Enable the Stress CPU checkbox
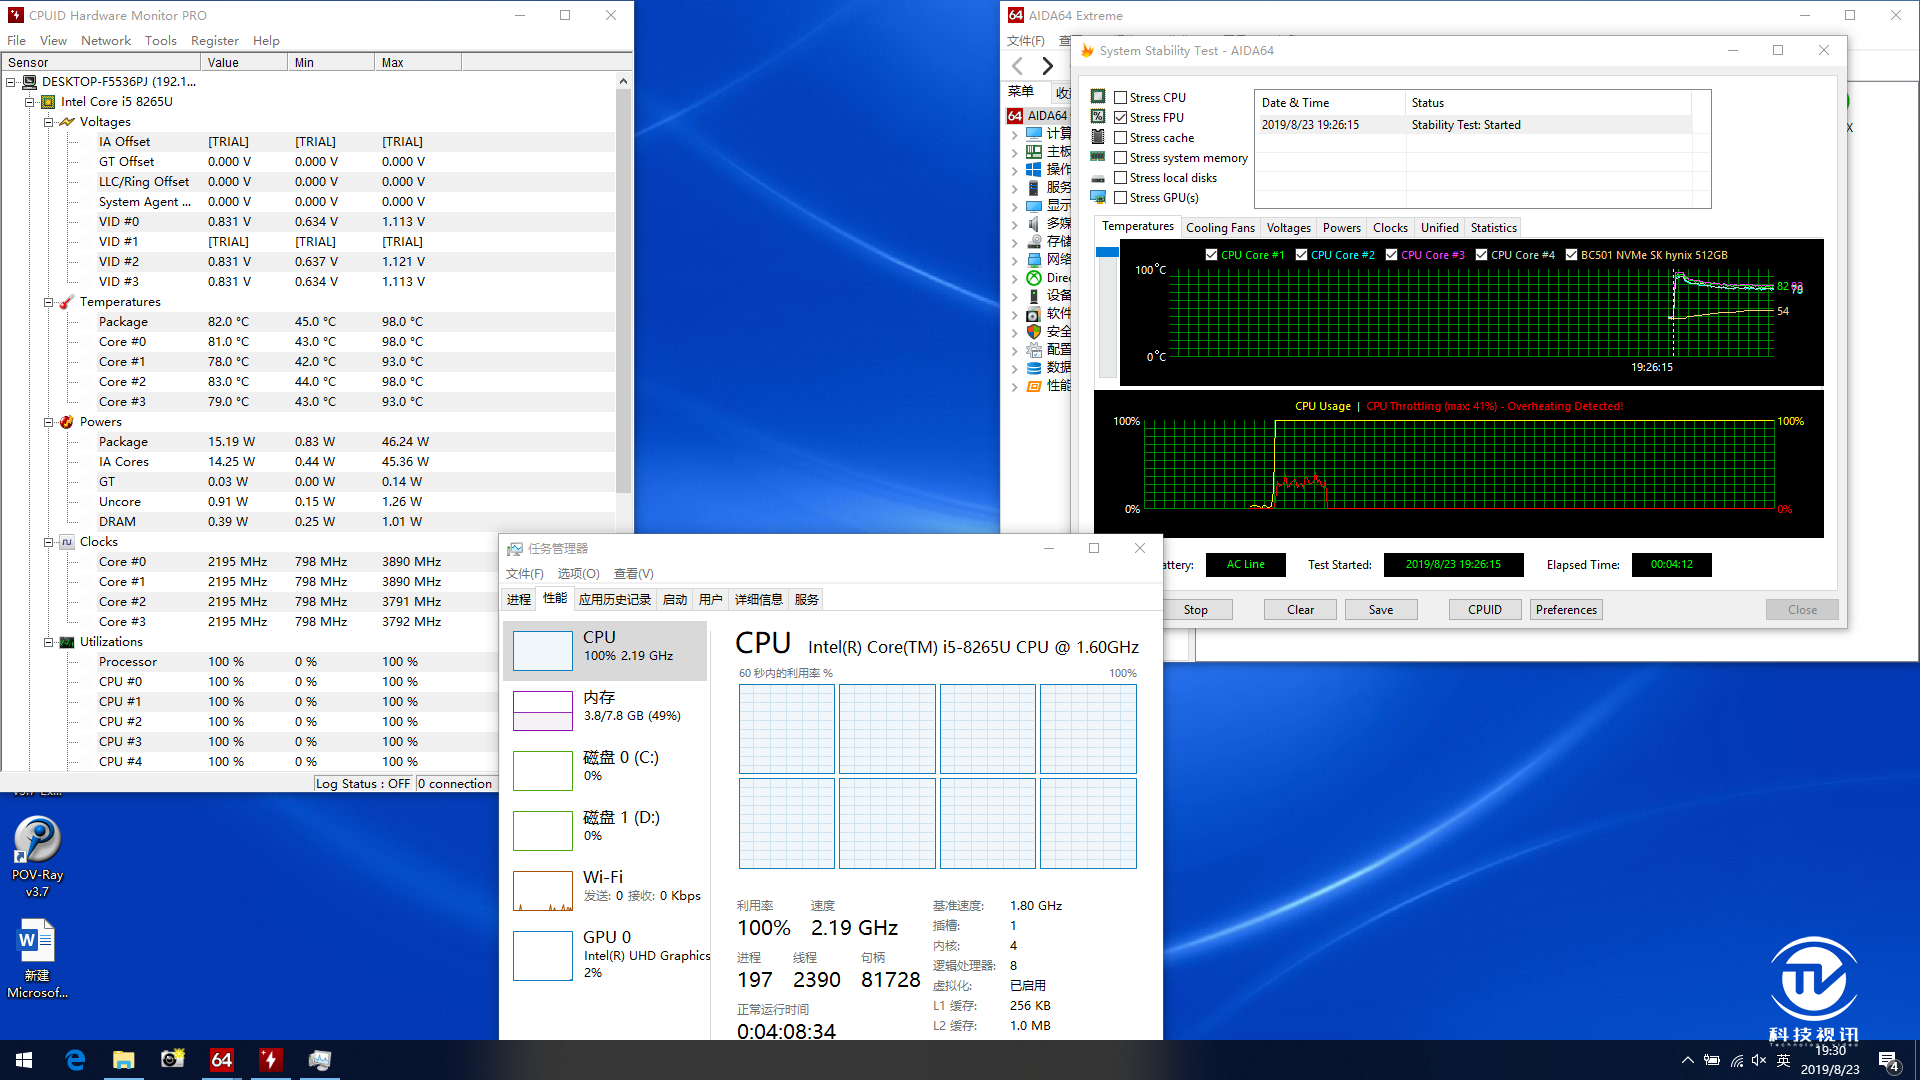 [x=1121, y=97]
